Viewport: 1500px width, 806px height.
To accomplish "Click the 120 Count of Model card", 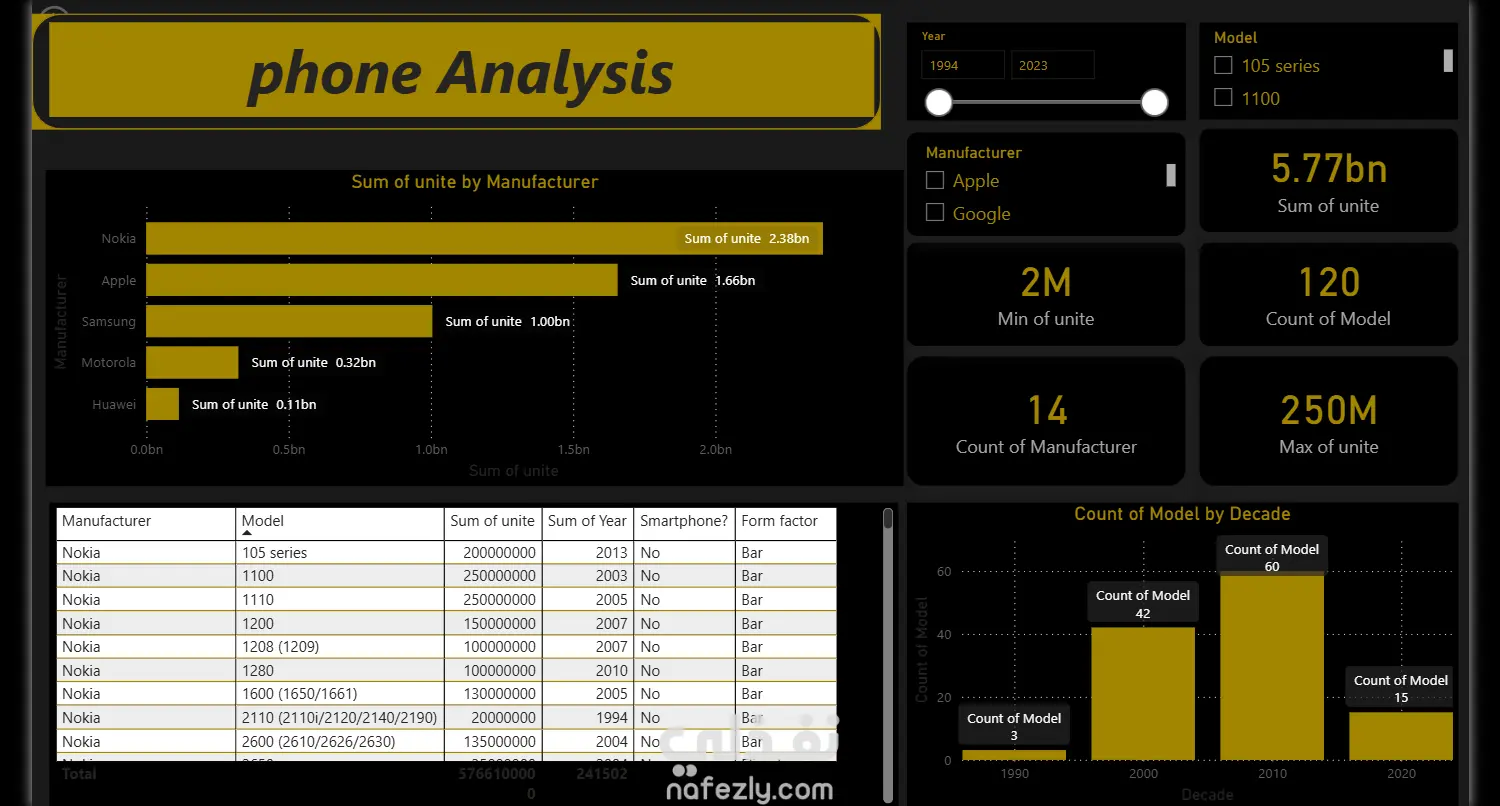I will click(1328, 294).
